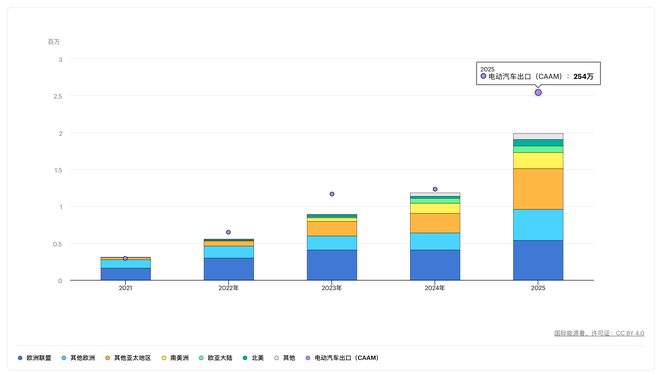Toggle the 电动汽车出口 (CAAM) legend series

pos(342,358)
